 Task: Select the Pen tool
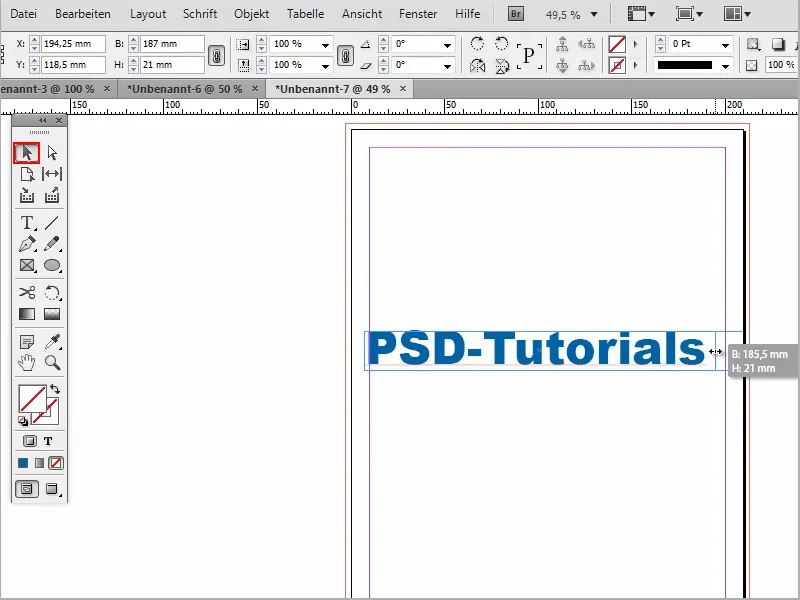point(27,244)
